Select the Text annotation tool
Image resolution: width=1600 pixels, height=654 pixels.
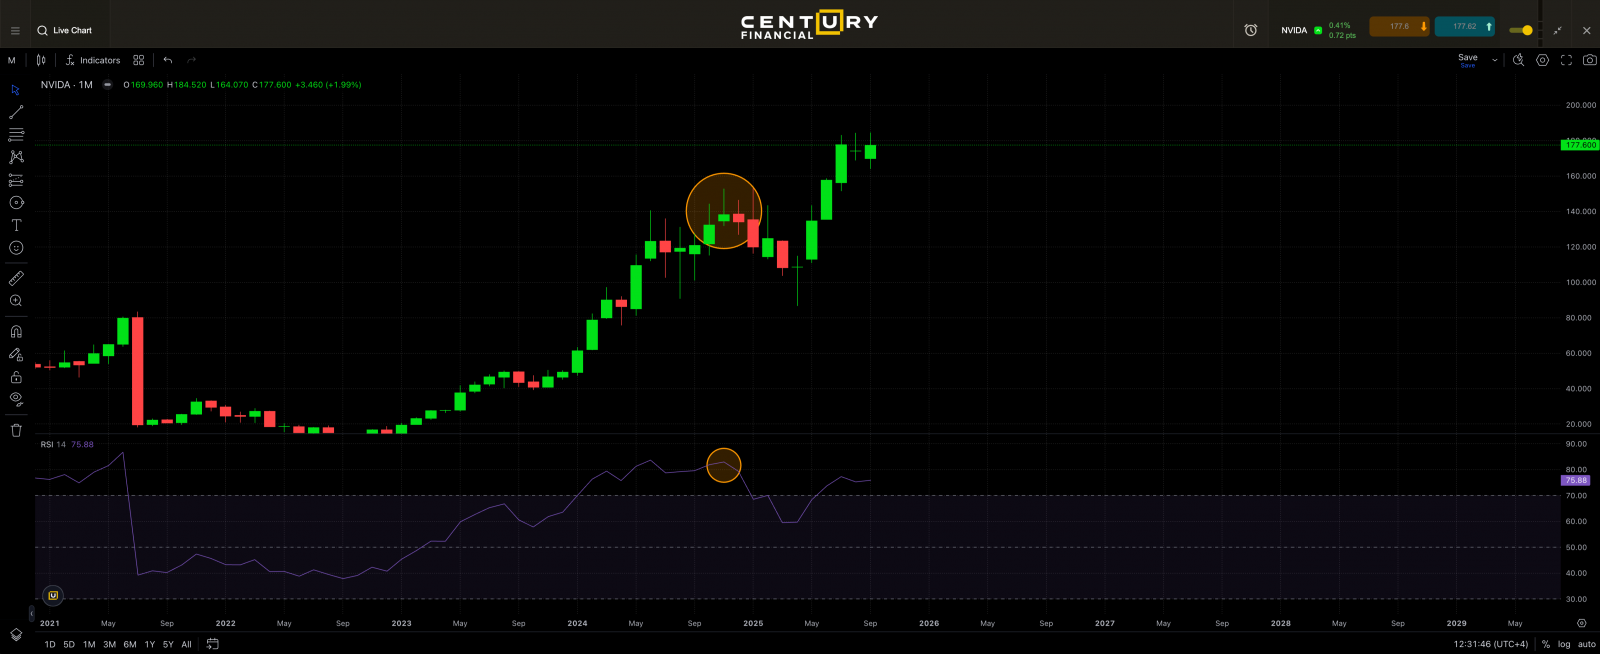[x=16, y=225]
